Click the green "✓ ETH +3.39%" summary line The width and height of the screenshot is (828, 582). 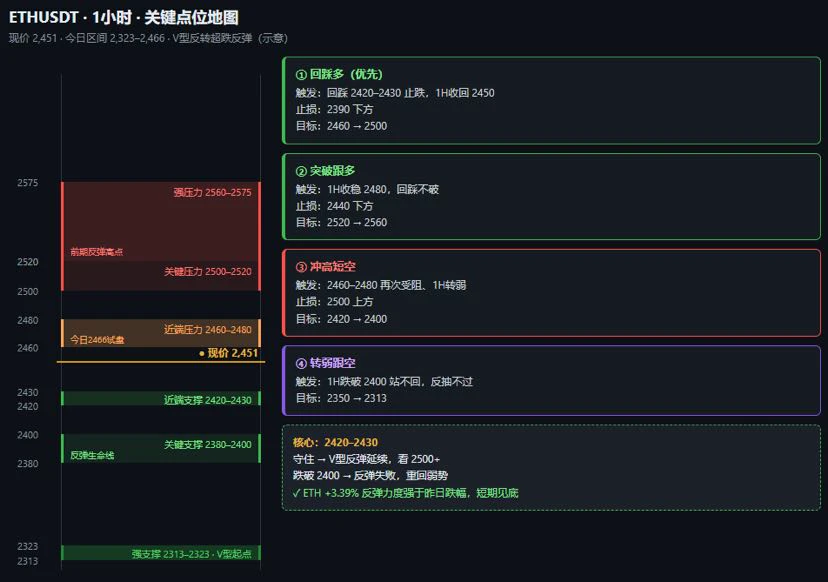(x=406, y=493)
